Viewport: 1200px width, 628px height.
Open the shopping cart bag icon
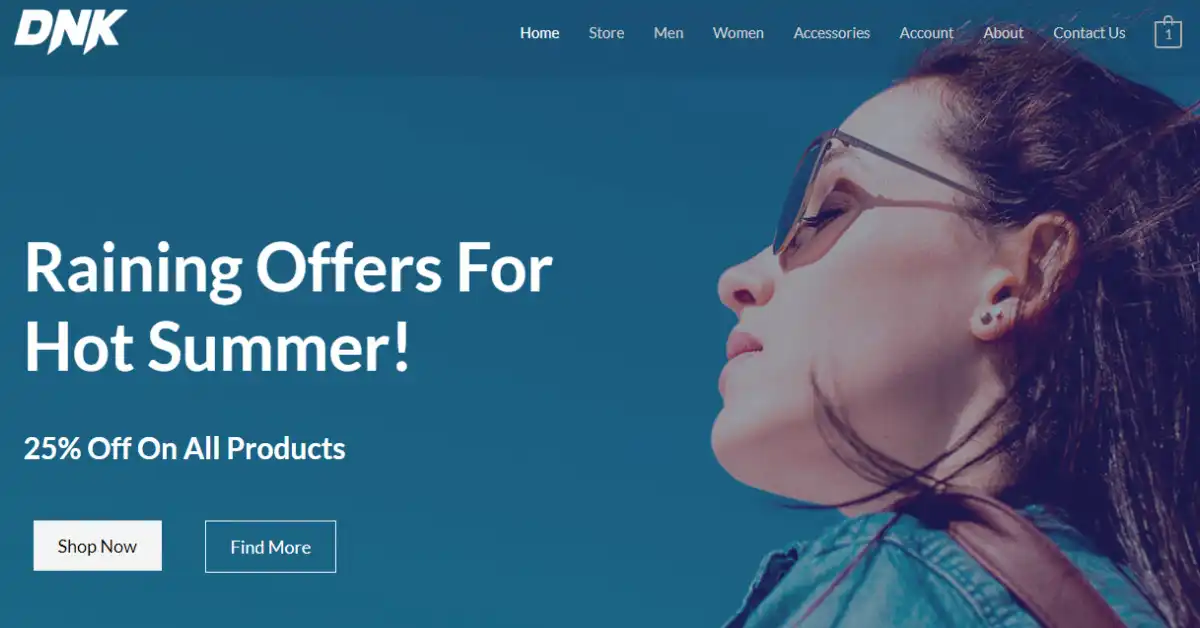tap(1167, 32)
